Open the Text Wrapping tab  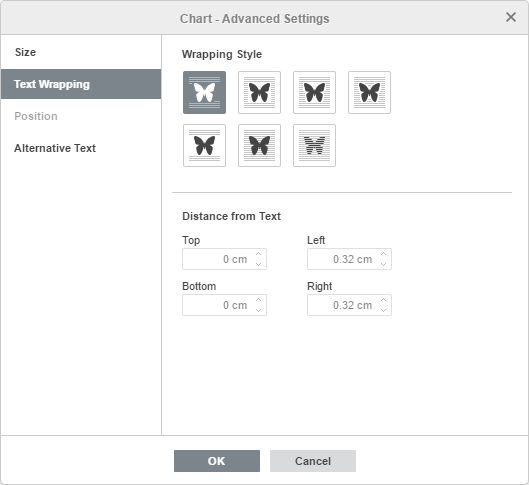point(81,84)
